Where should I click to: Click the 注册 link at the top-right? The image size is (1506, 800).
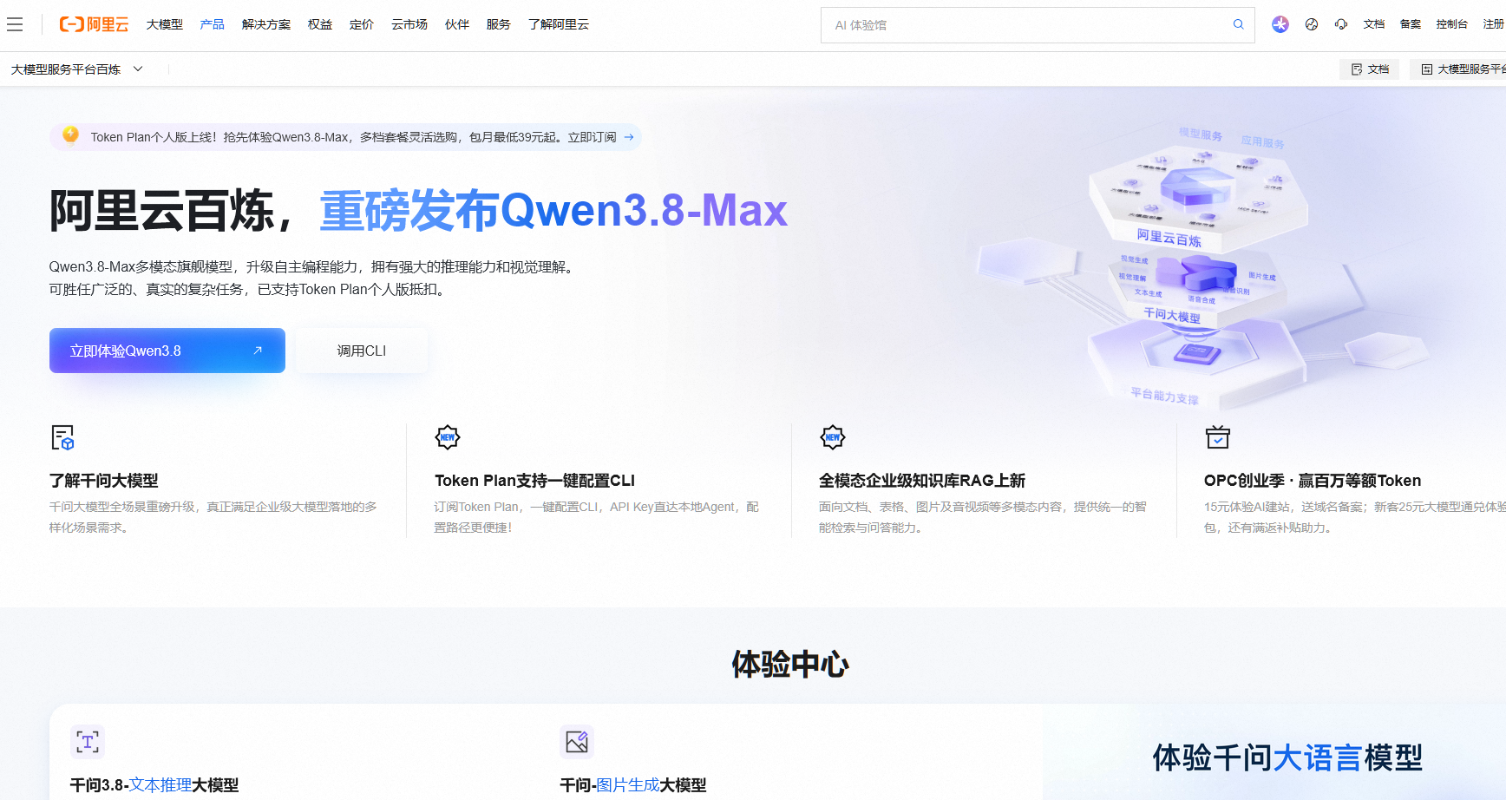click(1494, 24)
